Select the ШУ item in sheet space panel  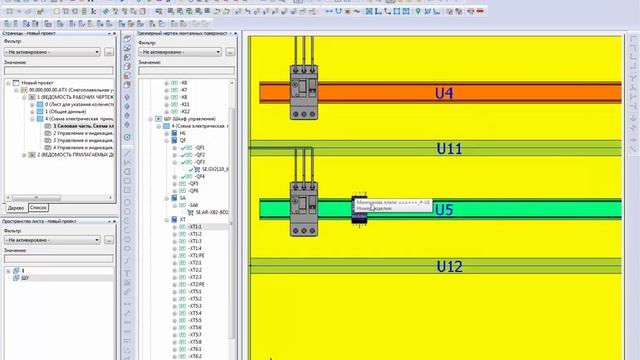[25, 278]
